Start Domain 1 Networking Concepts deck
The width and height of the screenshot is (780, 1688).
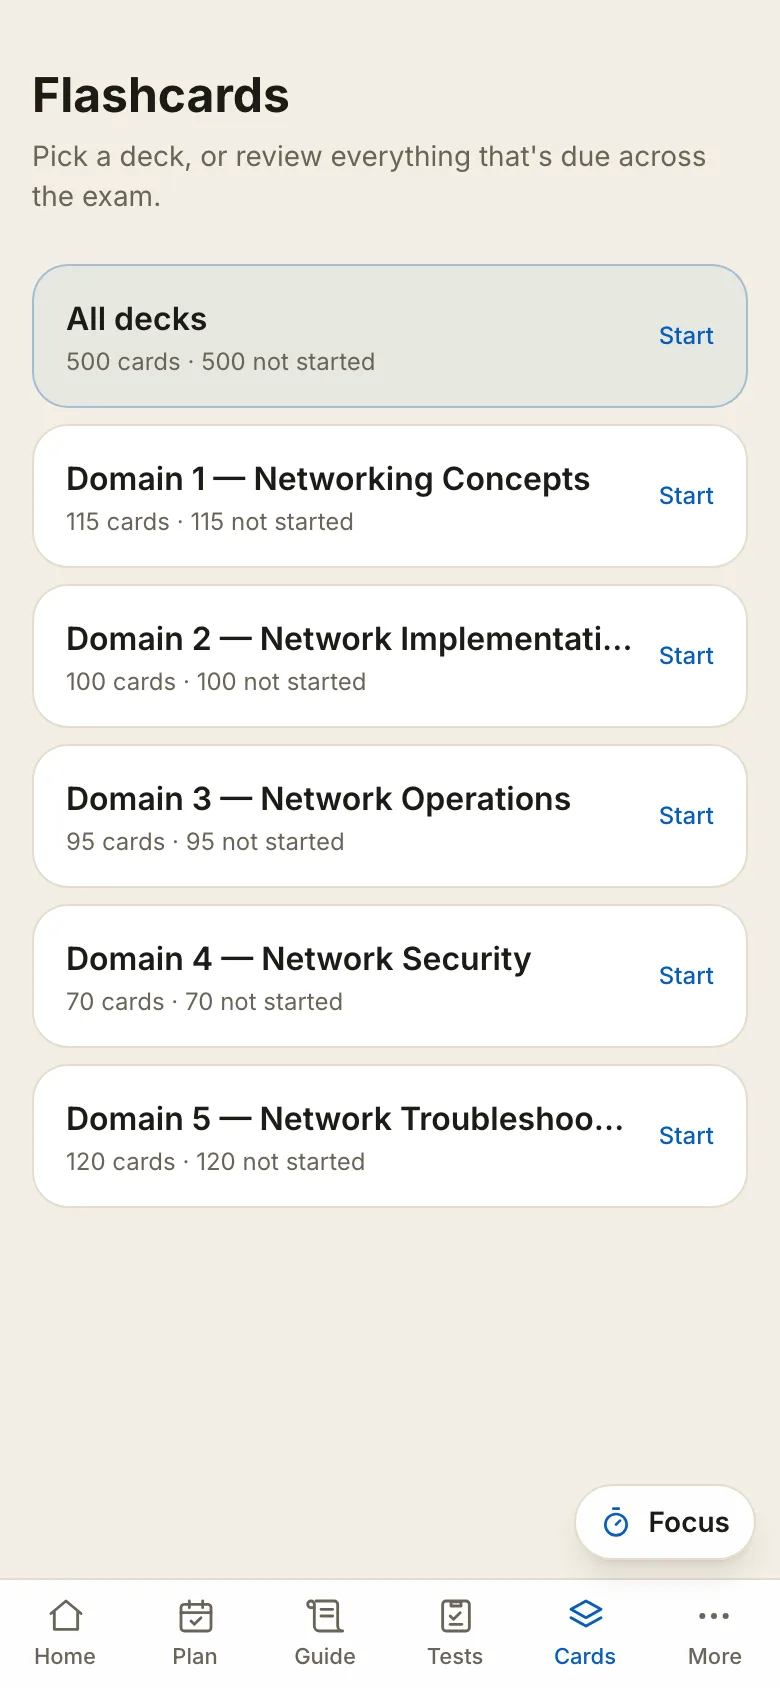pyautogui.click(x=686, y=496)
